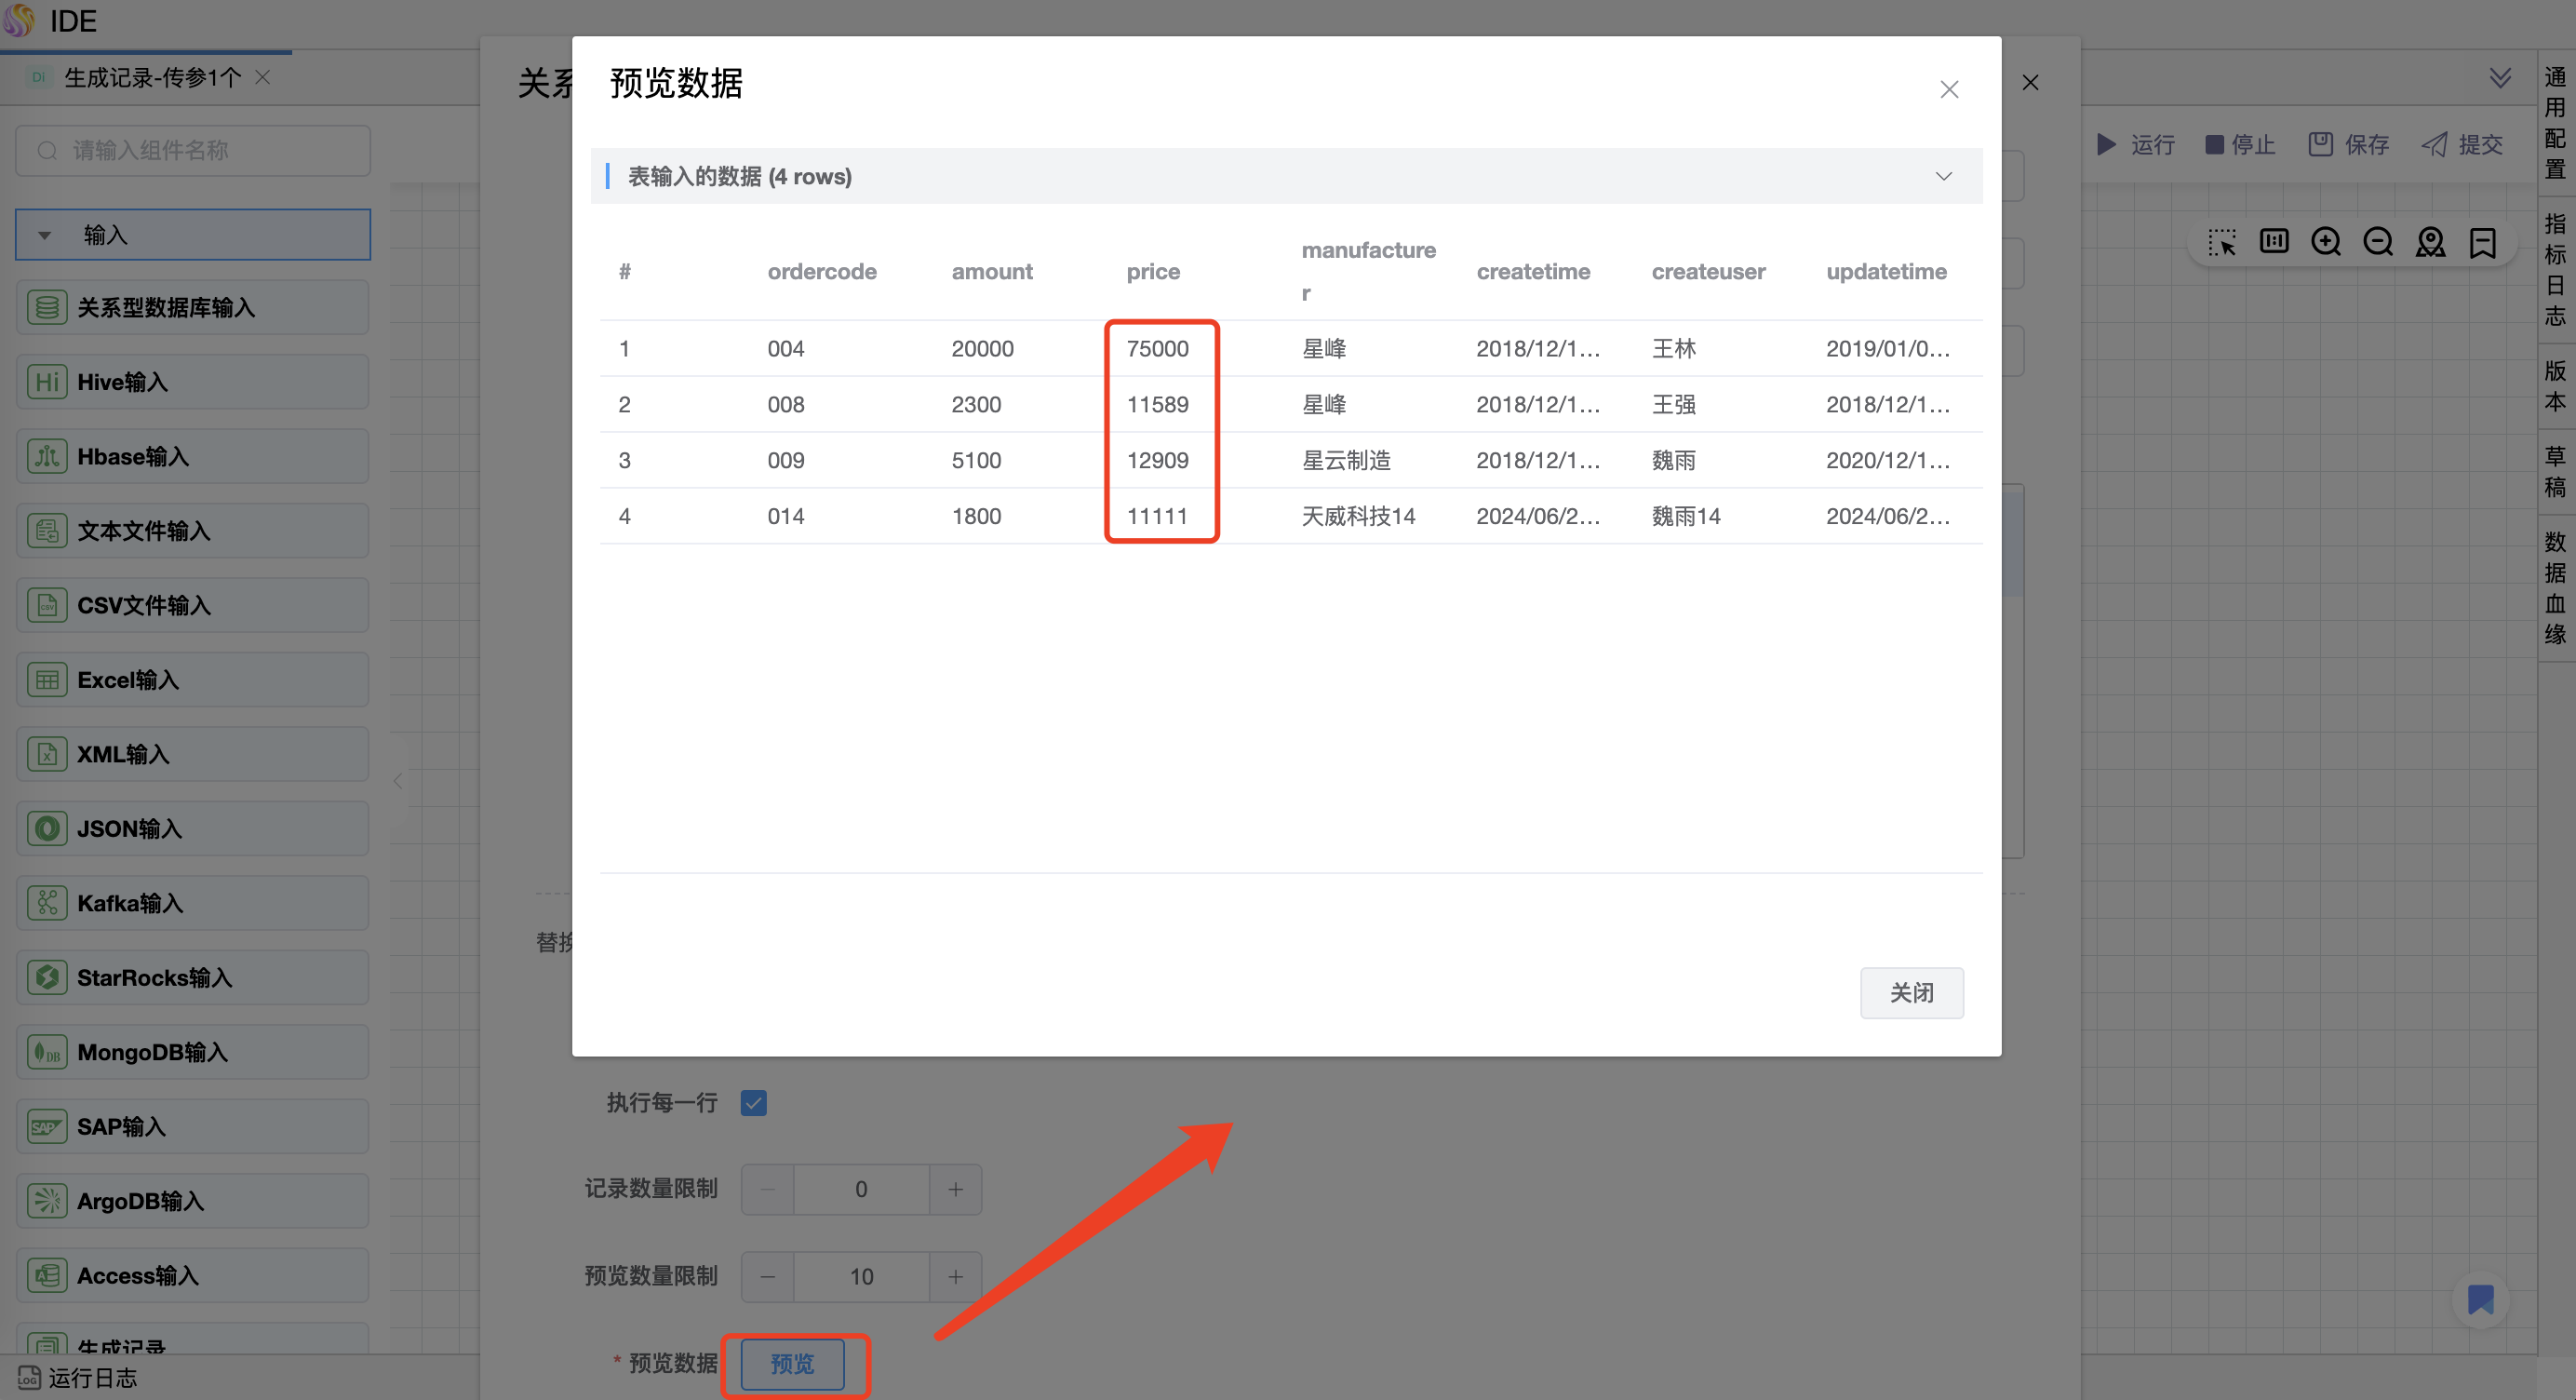2576x1400 pixels.
Task: Click the marquee selection tool icon
Action: click(2221, 242)
